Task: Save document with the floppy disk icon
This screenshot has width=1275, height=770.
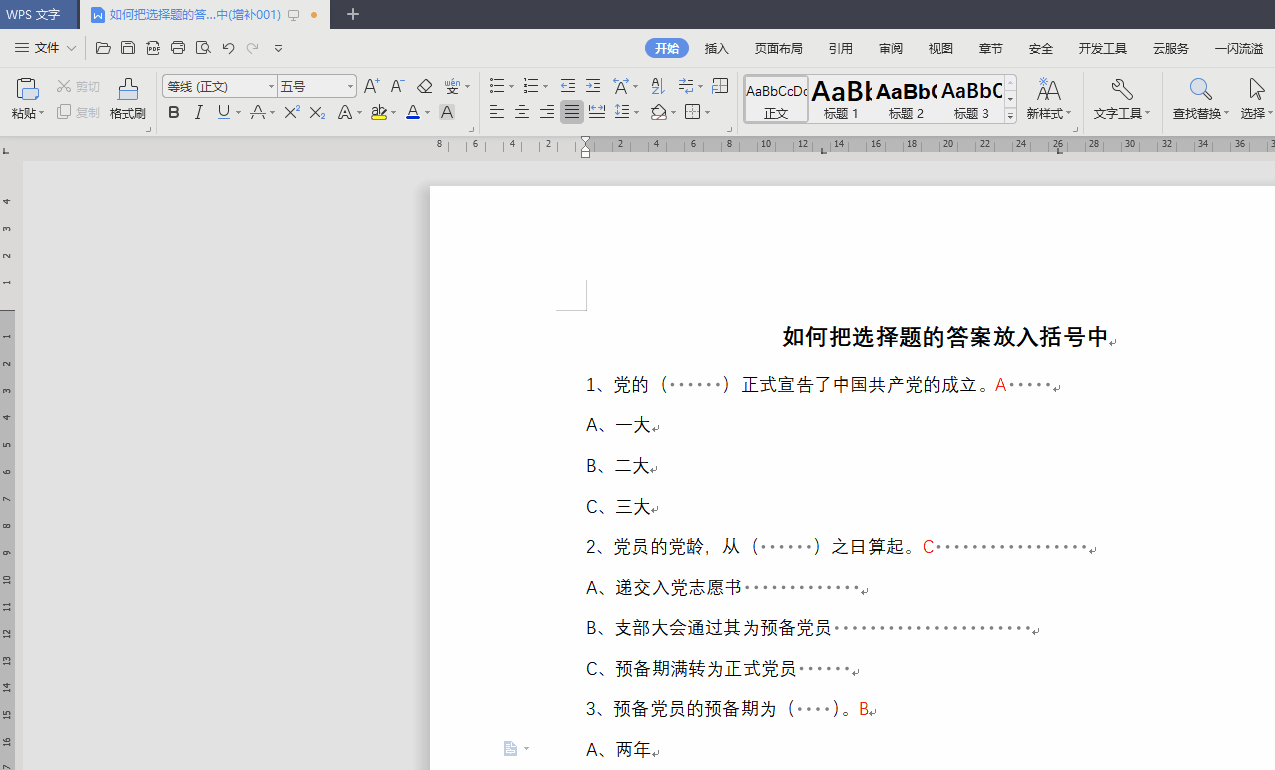Action: [x=128, y=47]
